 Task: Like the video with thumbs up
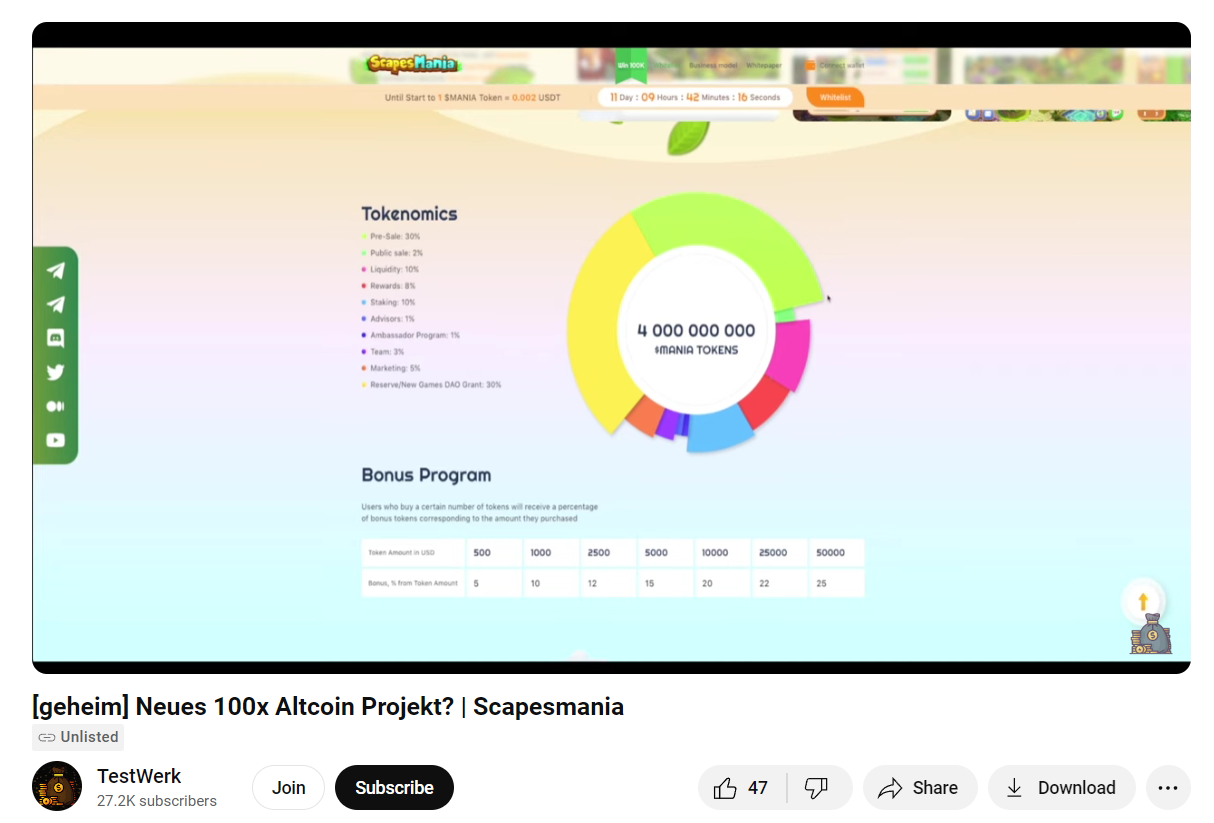pyautogui.click(x=742, y=788)
